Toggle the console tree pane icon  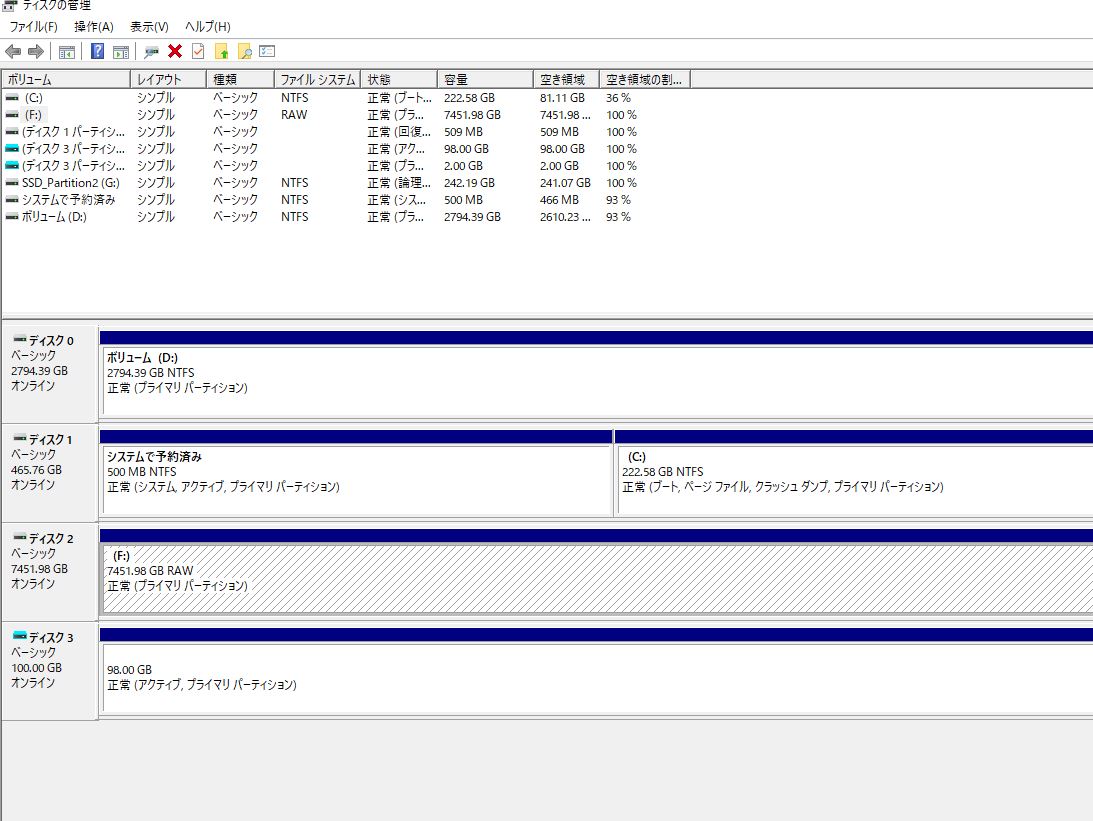67,51
